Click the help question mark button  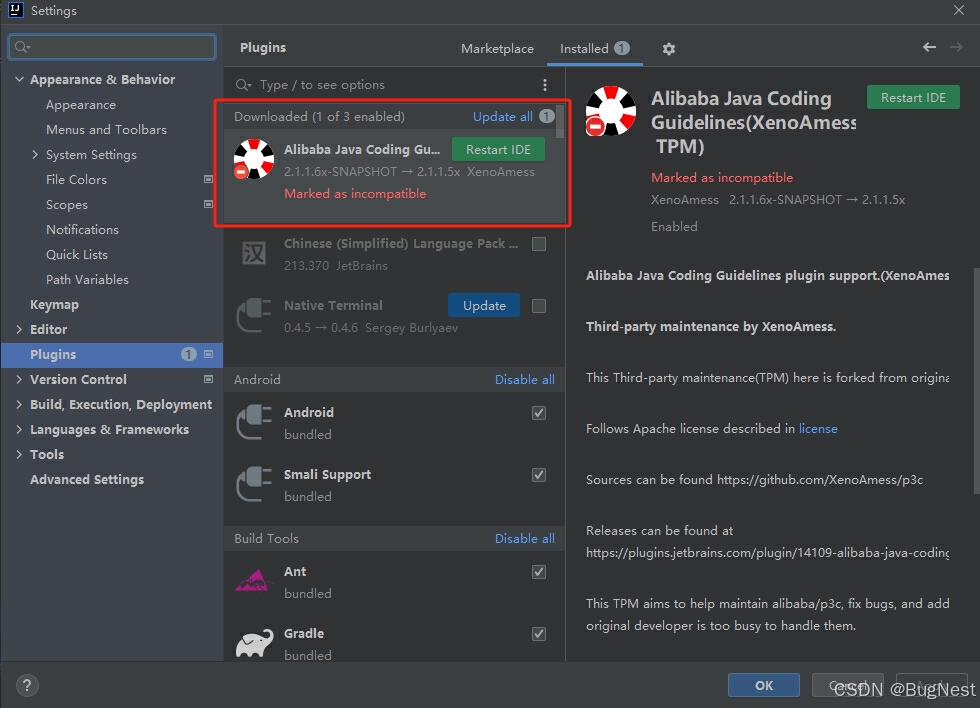[27, 686]
